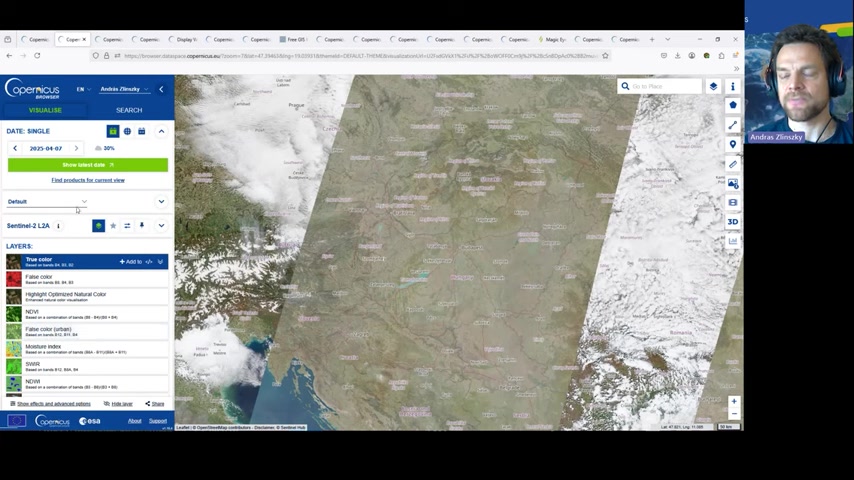This screenshot has width=854, height=480.
Task: Toggle the compare layers icon
Action: [127, 226]
